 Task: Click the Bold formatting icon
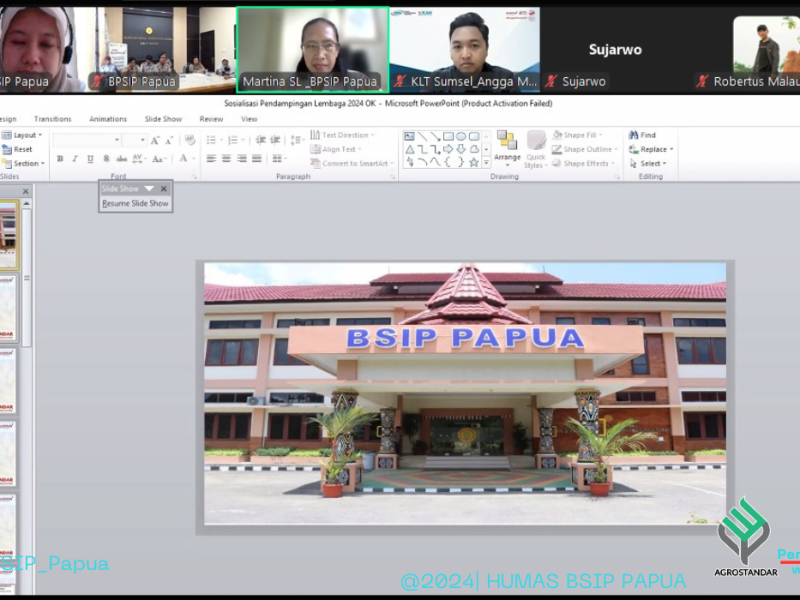[60, 159]
